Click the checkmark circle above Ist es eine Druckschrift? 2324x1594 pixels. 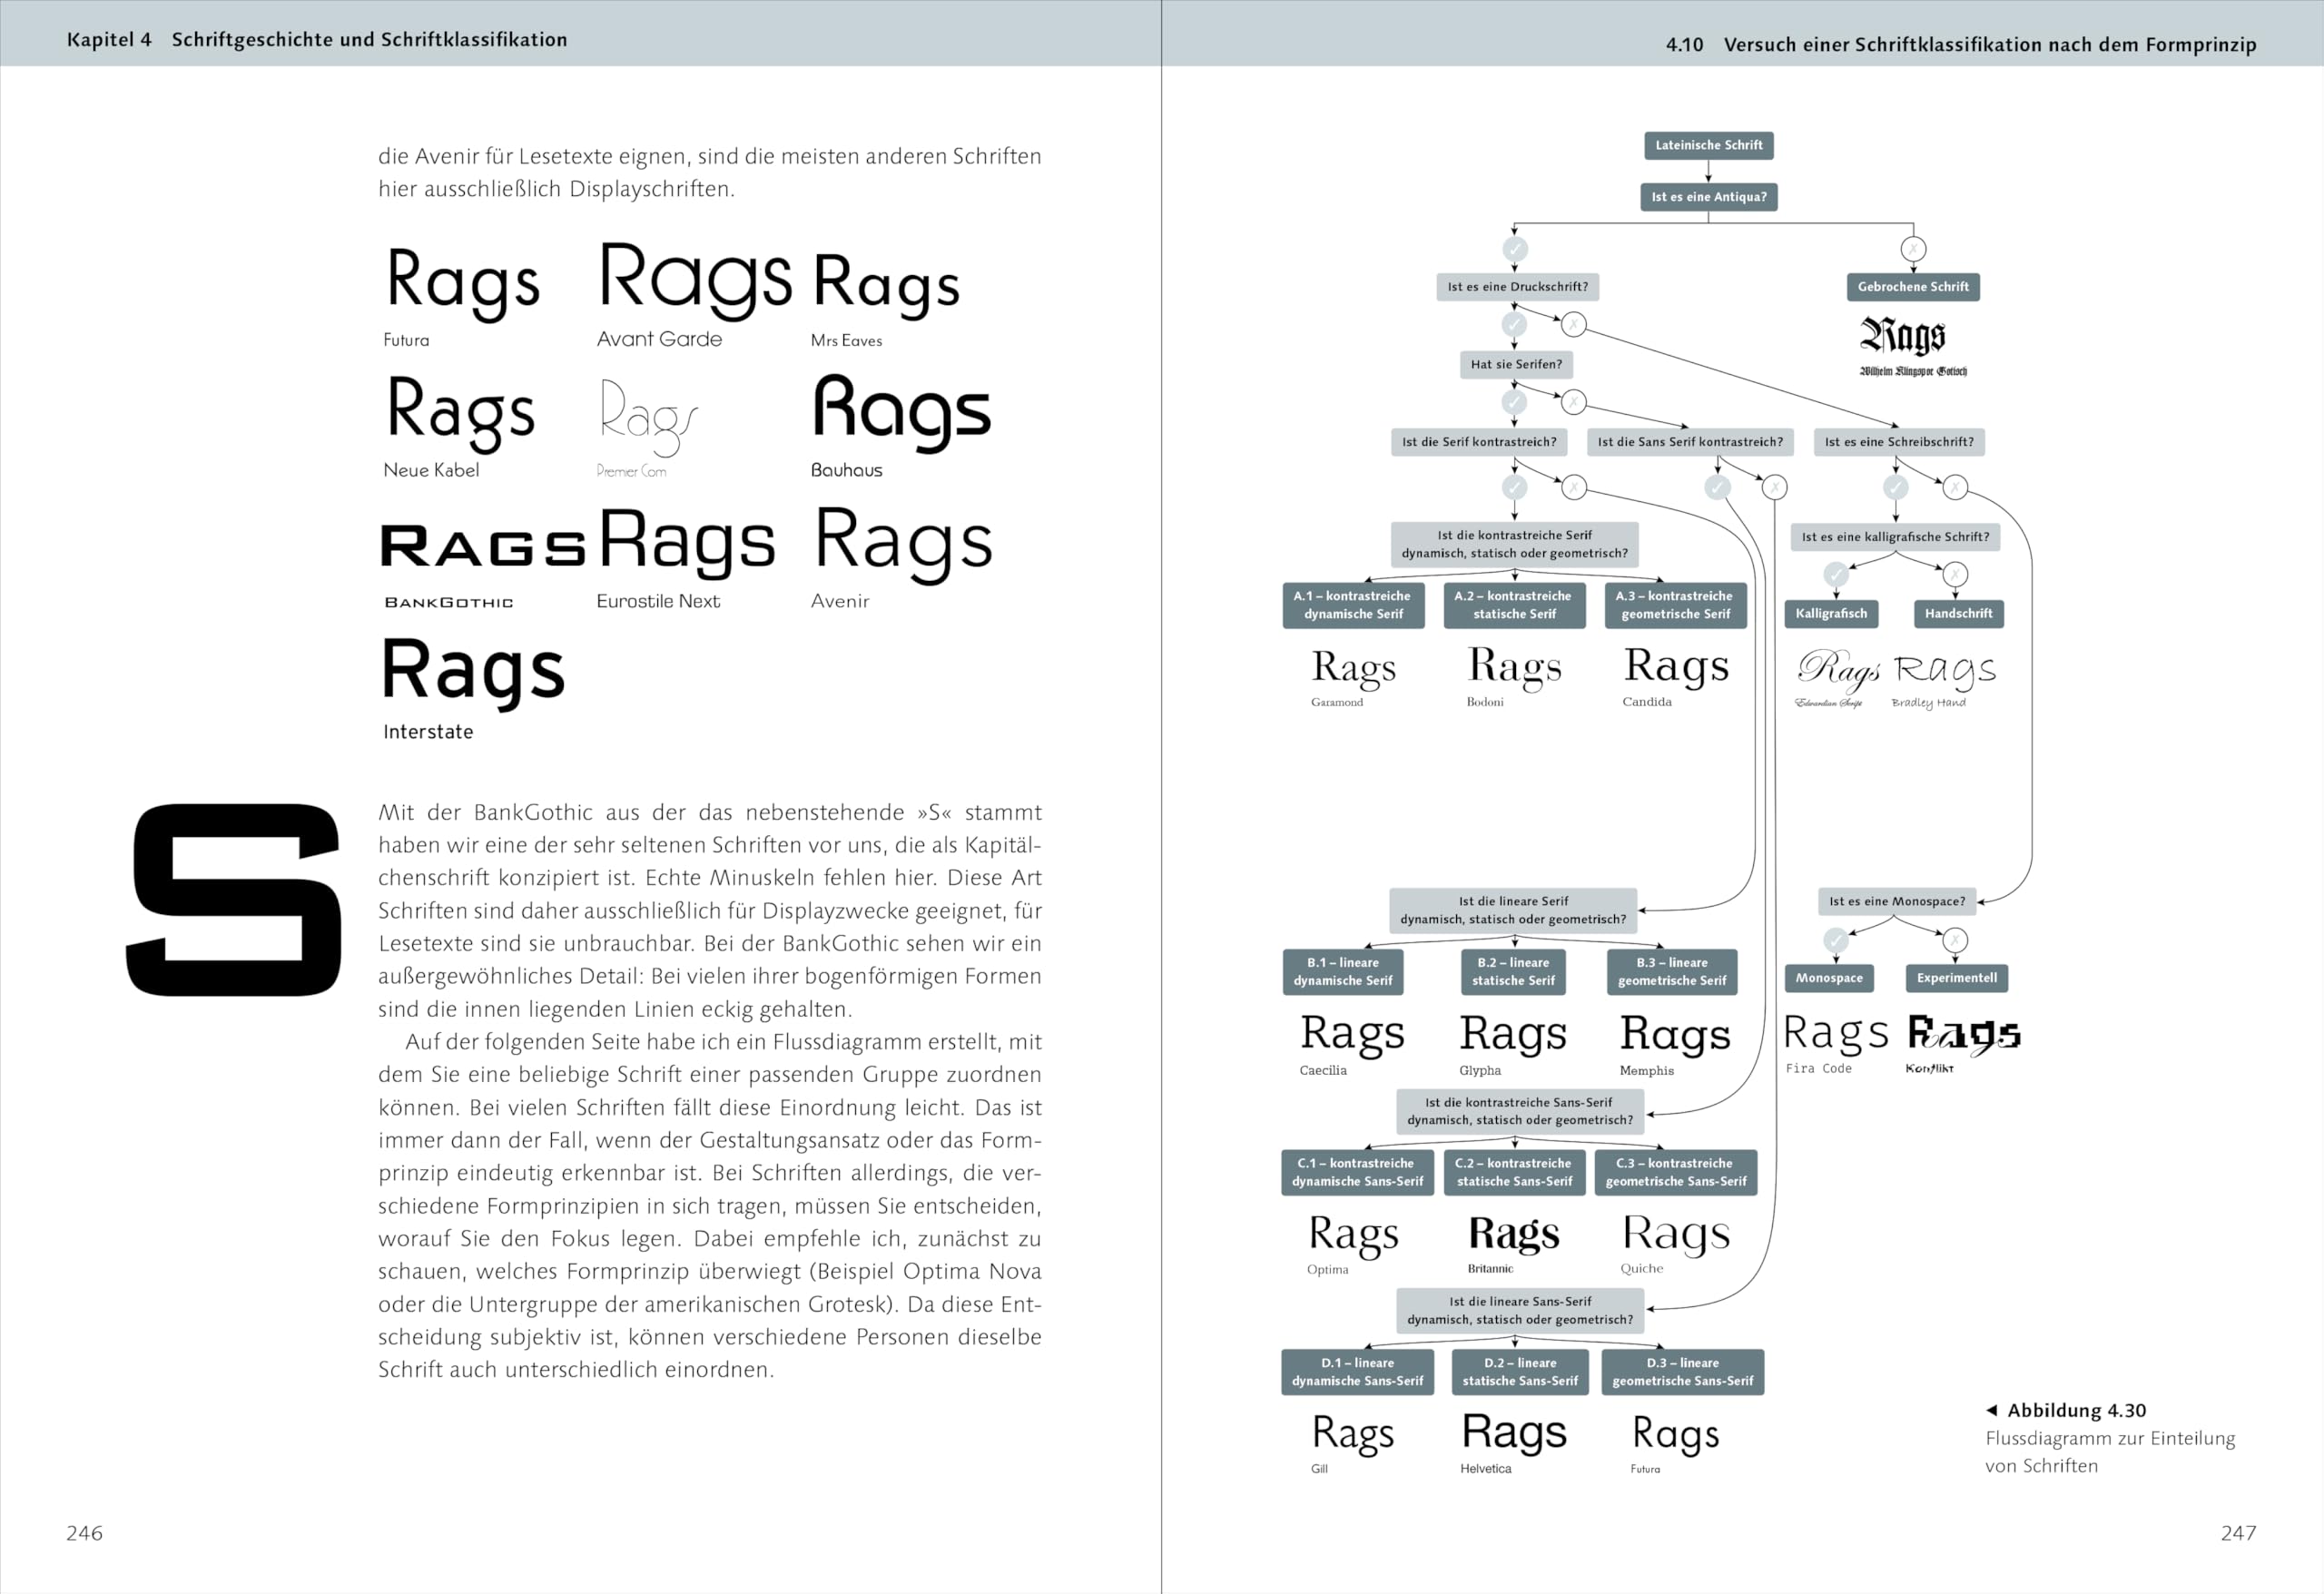pos(1515,249)
